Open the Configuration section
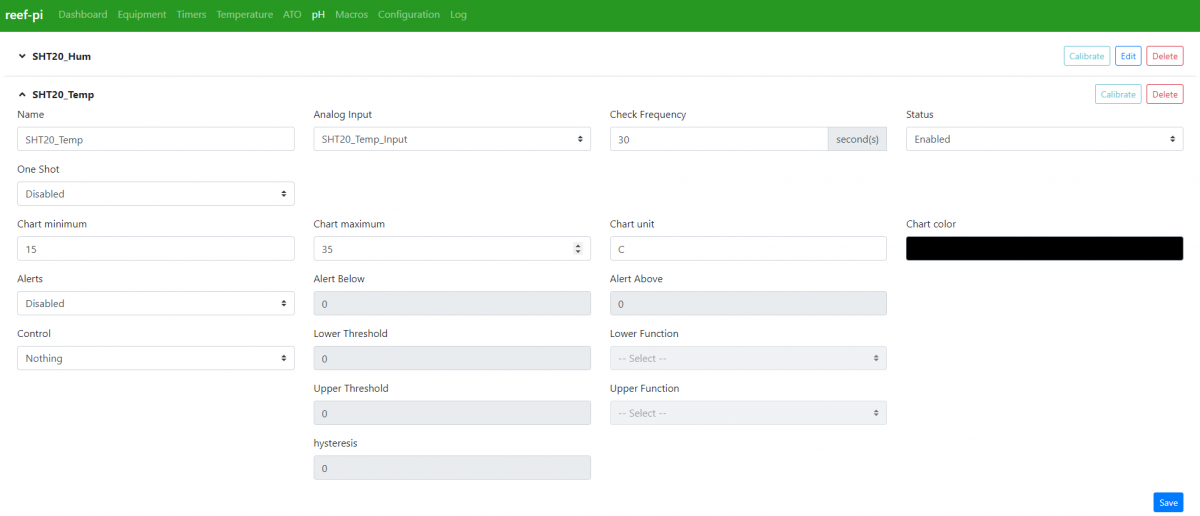Screen dimensions: 1200x516 coord(409,15)
